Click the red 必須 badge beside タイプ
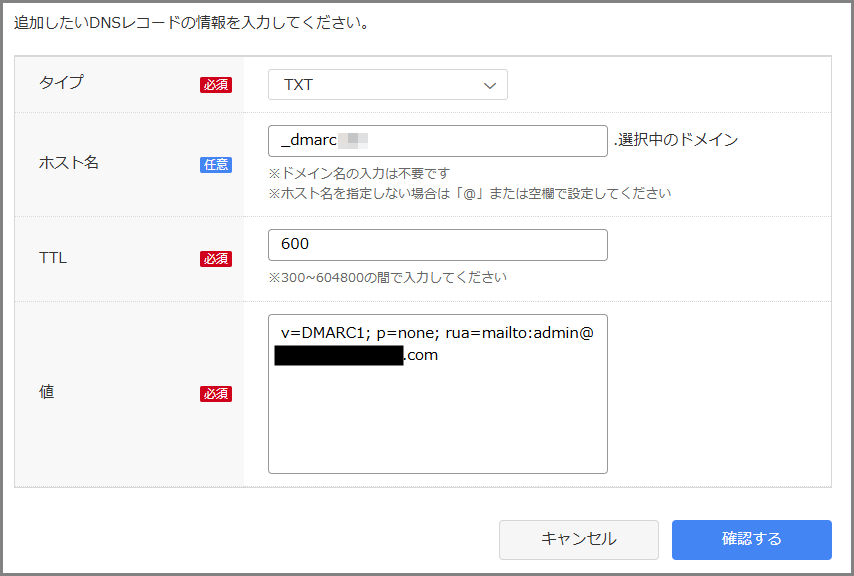 [x=215, y=85]
